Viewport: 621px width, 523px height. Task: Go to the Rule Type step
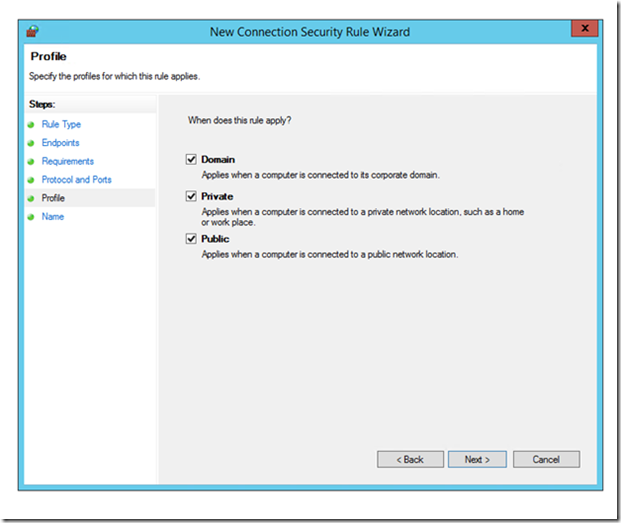coord(61,124)
